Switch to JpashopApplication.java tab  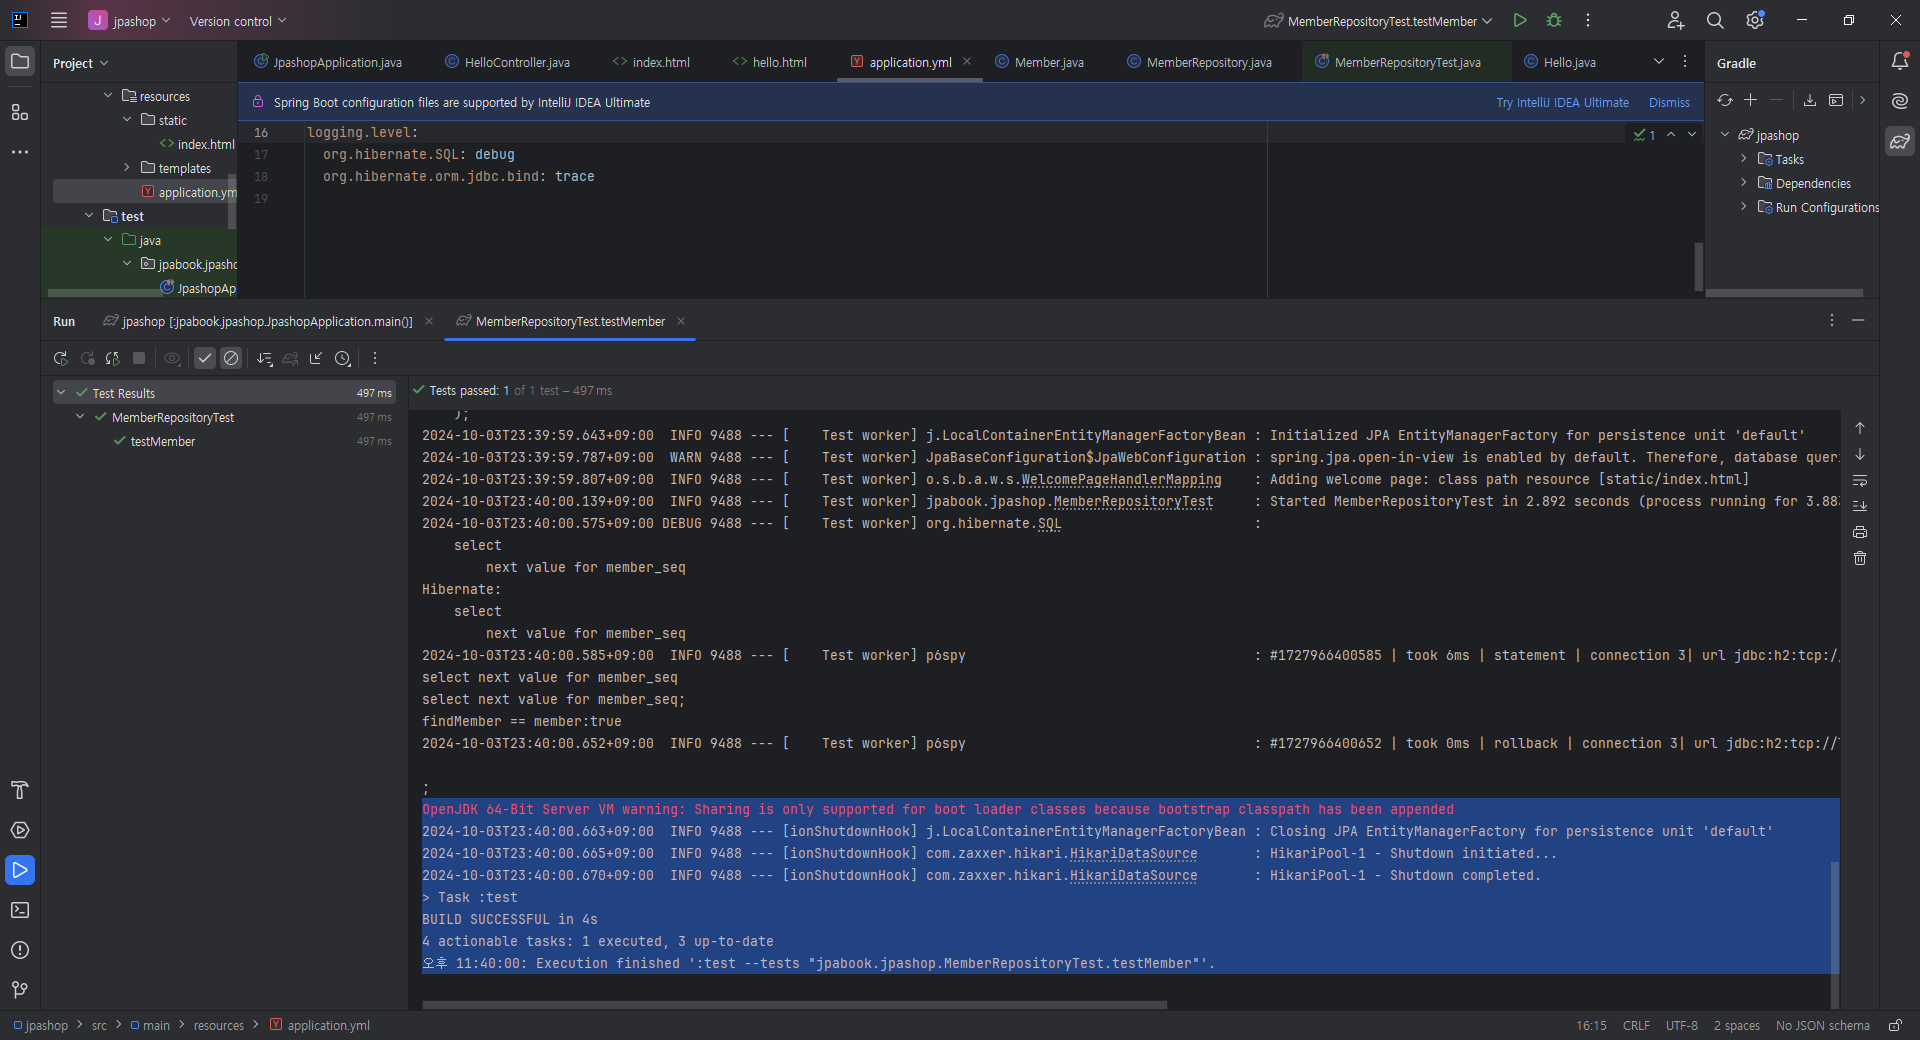pyautogui.click(x=328, y=62)
